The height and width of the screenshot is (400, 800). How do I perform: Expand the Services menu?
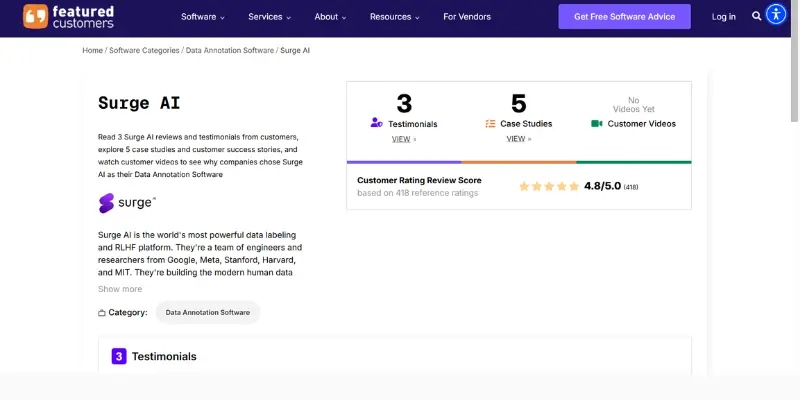[x=269, y=17]
